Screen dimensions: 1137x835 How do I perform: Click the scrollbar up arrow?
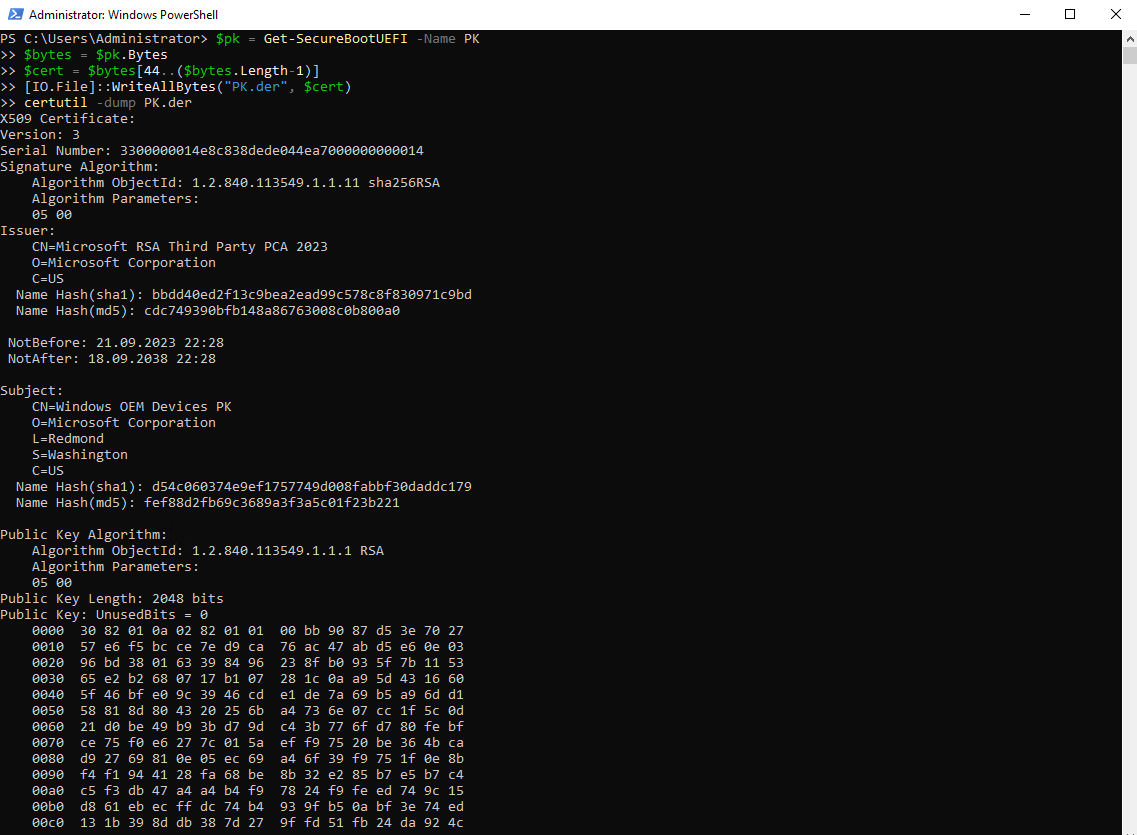pos(1129,38)
